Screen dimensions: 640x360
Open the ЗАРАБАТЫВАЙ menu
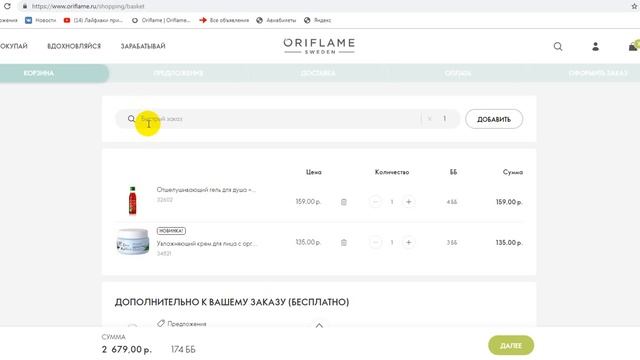[143, 46]
